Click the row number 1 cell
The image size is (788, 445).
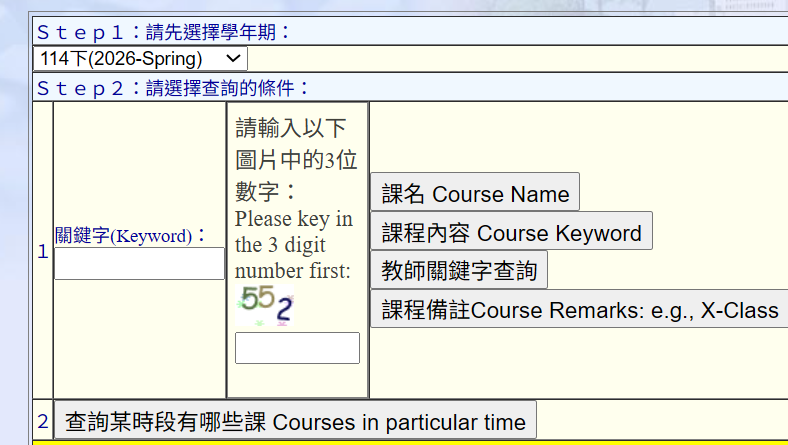coord(43,251)
